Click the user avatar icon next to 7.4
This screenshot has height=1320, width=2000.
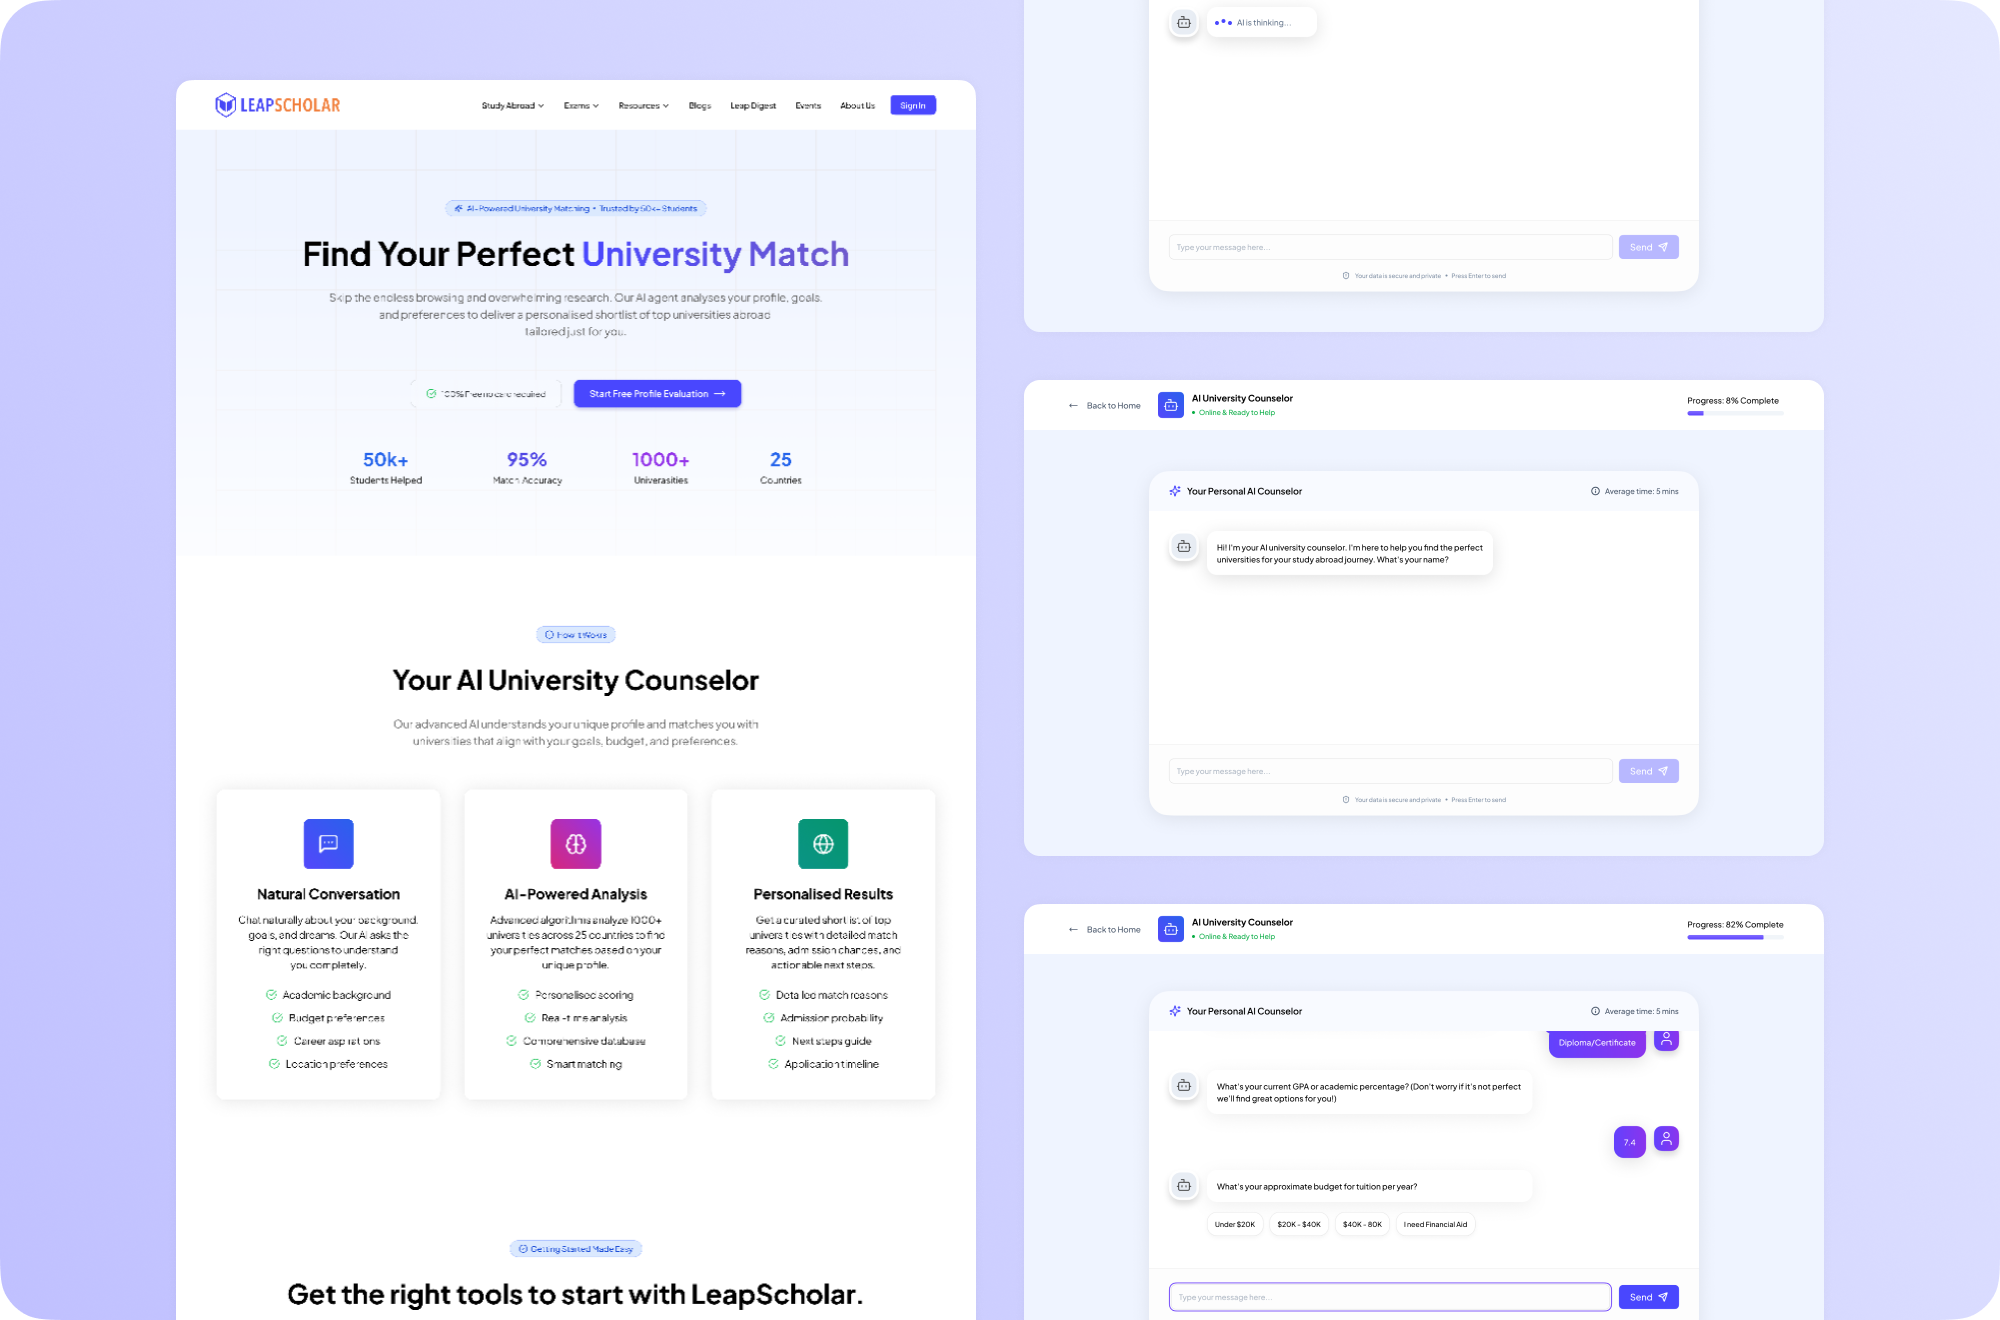pos(1666,1139)
